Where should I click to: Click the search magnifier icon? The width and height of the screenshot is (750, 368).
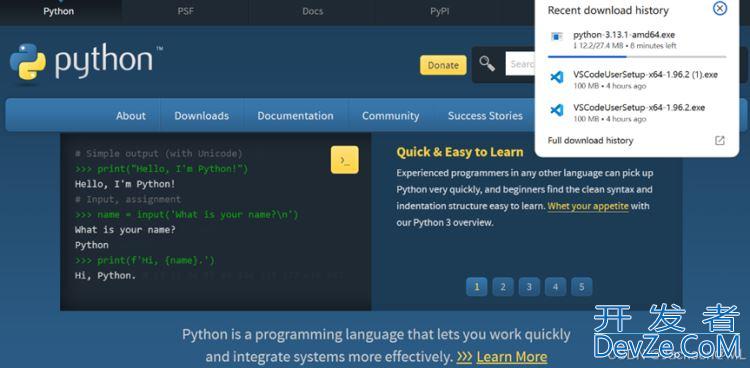pyautogui.click(x=487, y=64)
